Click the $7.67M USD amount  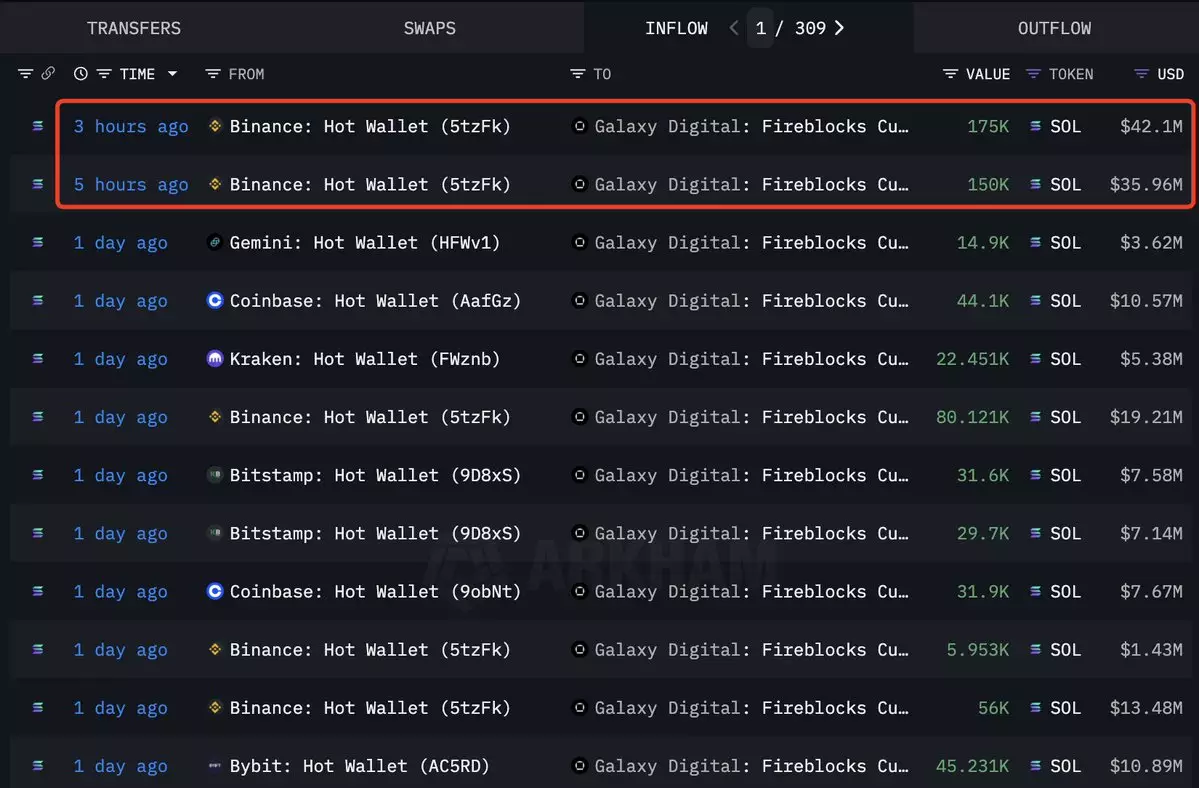pos(1151,591)
